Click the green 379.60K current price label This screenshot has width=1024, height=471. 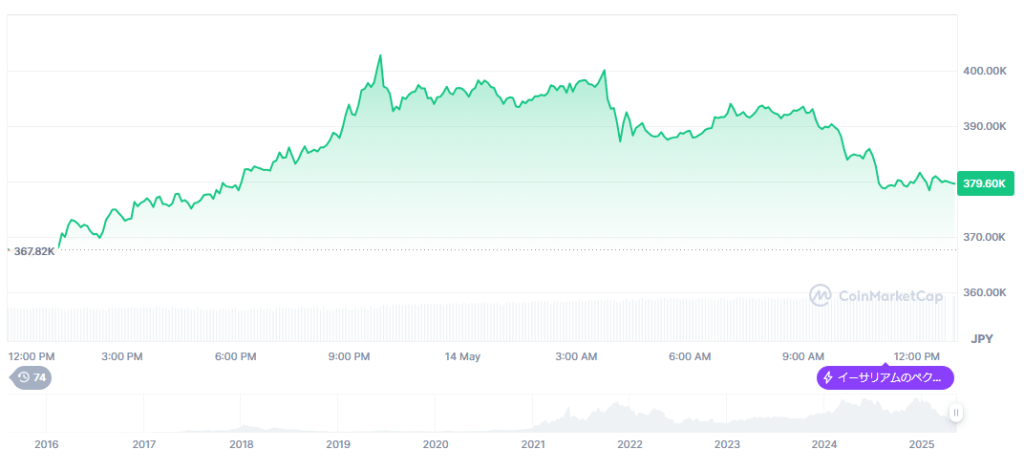pyautogui.click(x=984, y=183)
